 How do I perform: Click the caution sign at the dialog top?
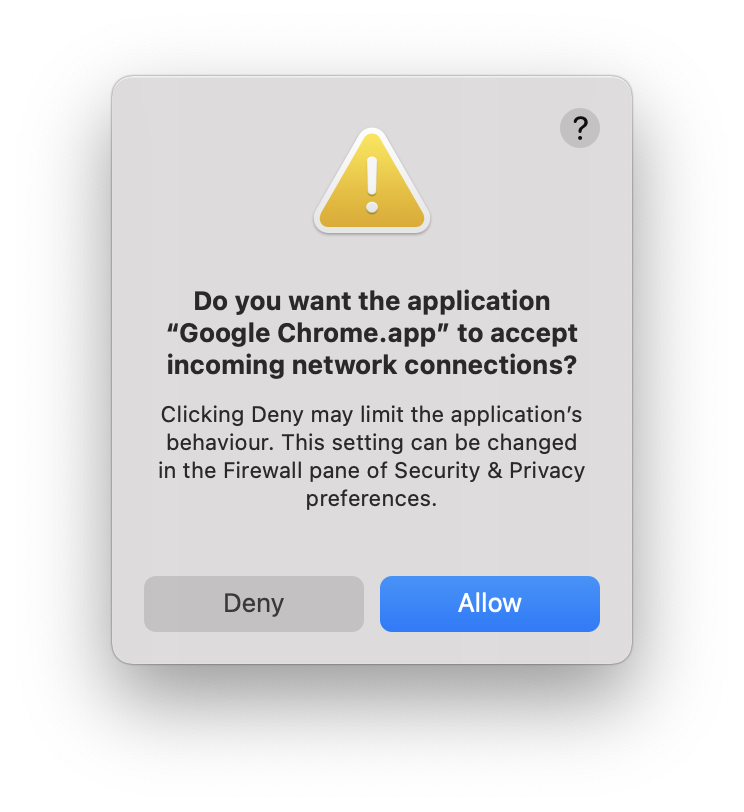pyautogui.click(x=372, y=181)
